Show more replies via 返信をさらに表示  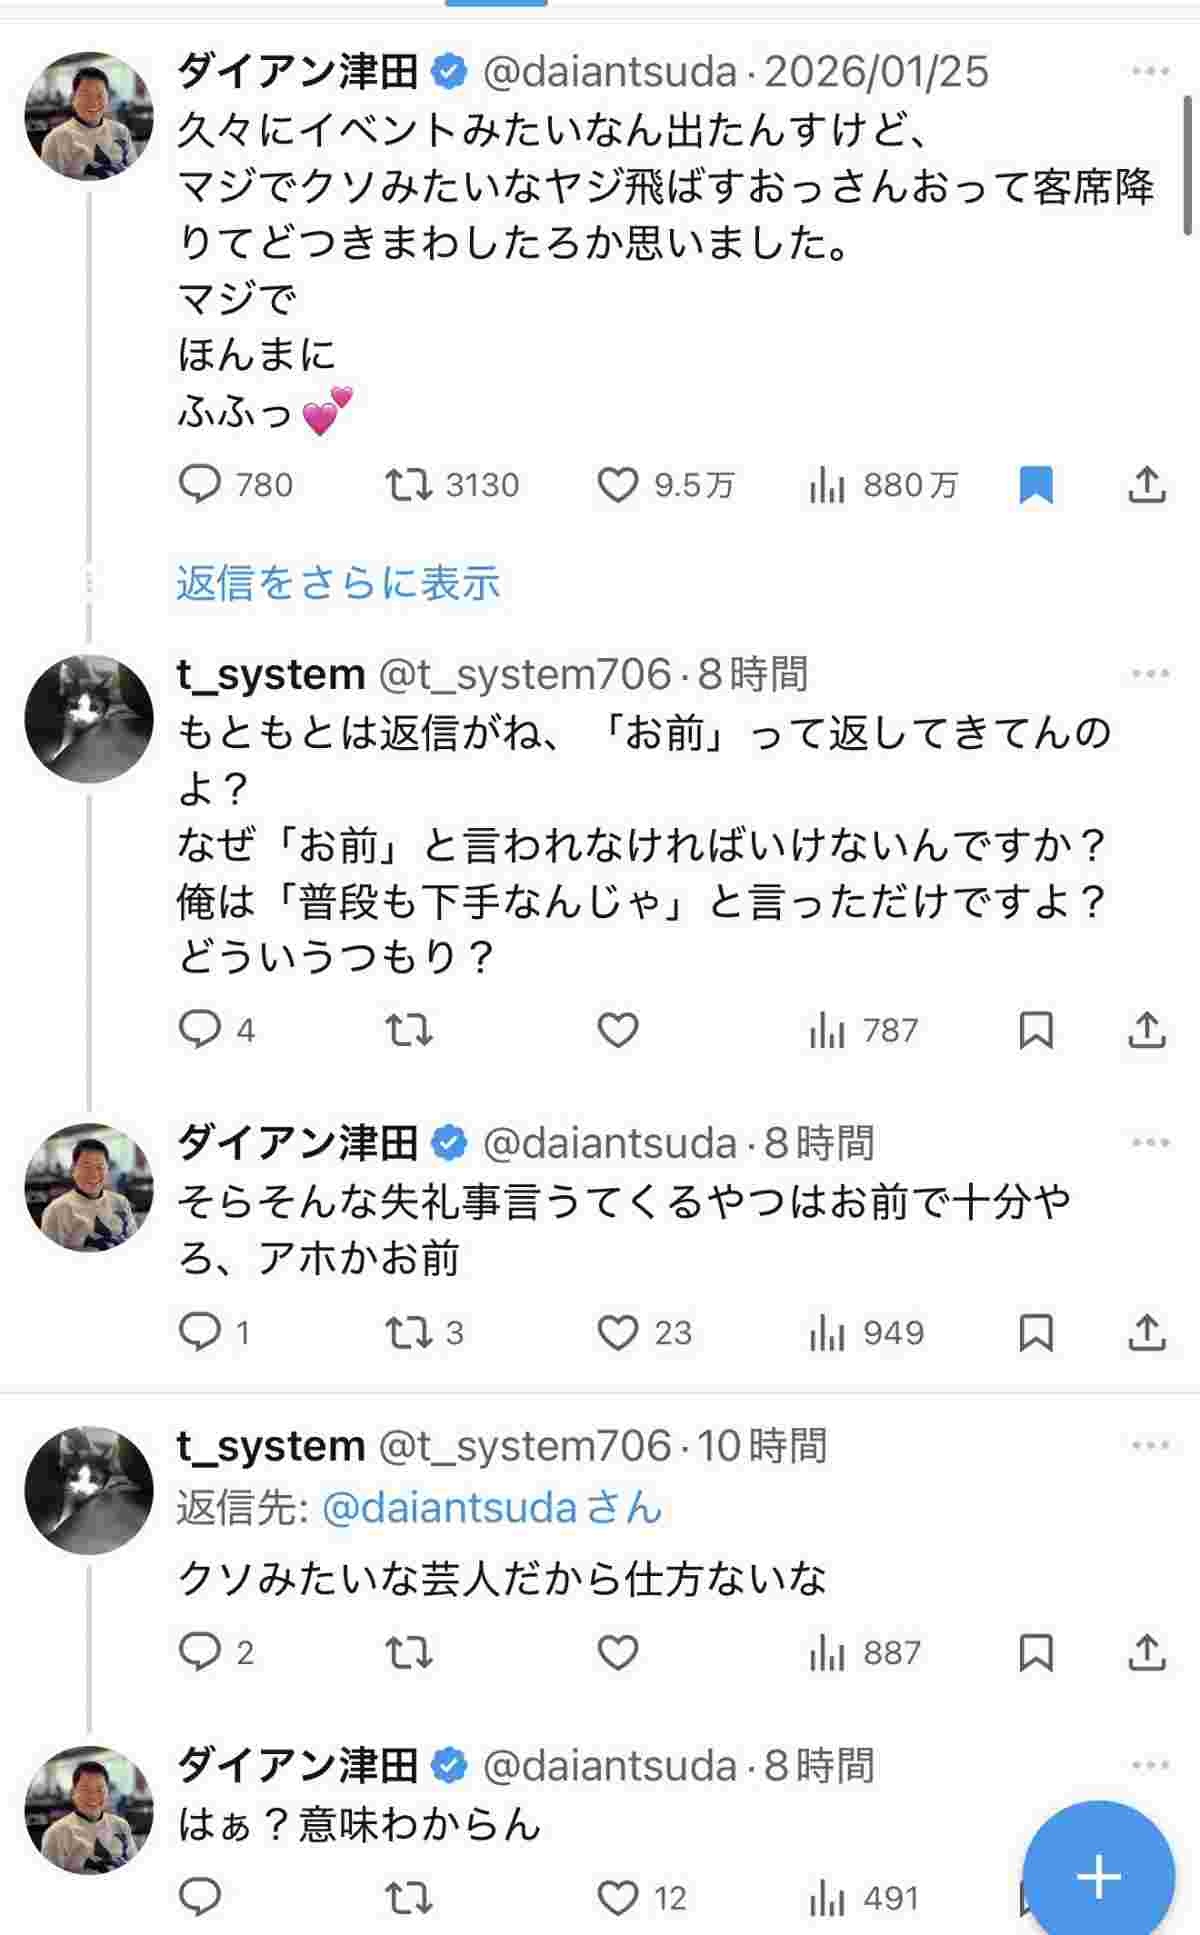click(x=338, y=583)
